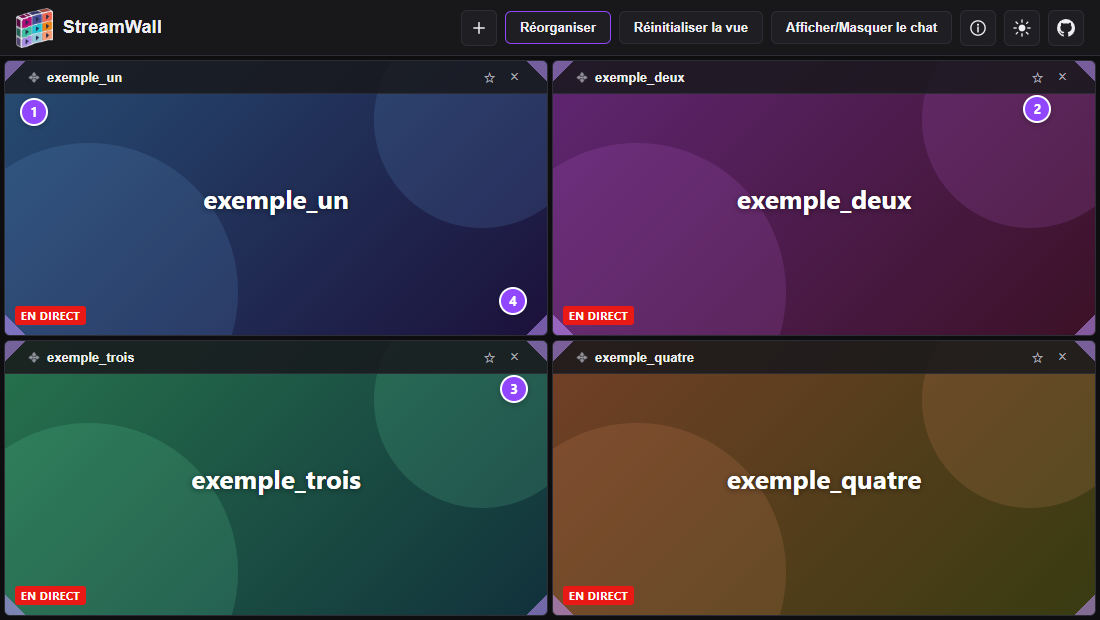Click the exemple_deux video thumbnail center
Viewport: 1100px width, 620px height.
[x=824, y=214]
